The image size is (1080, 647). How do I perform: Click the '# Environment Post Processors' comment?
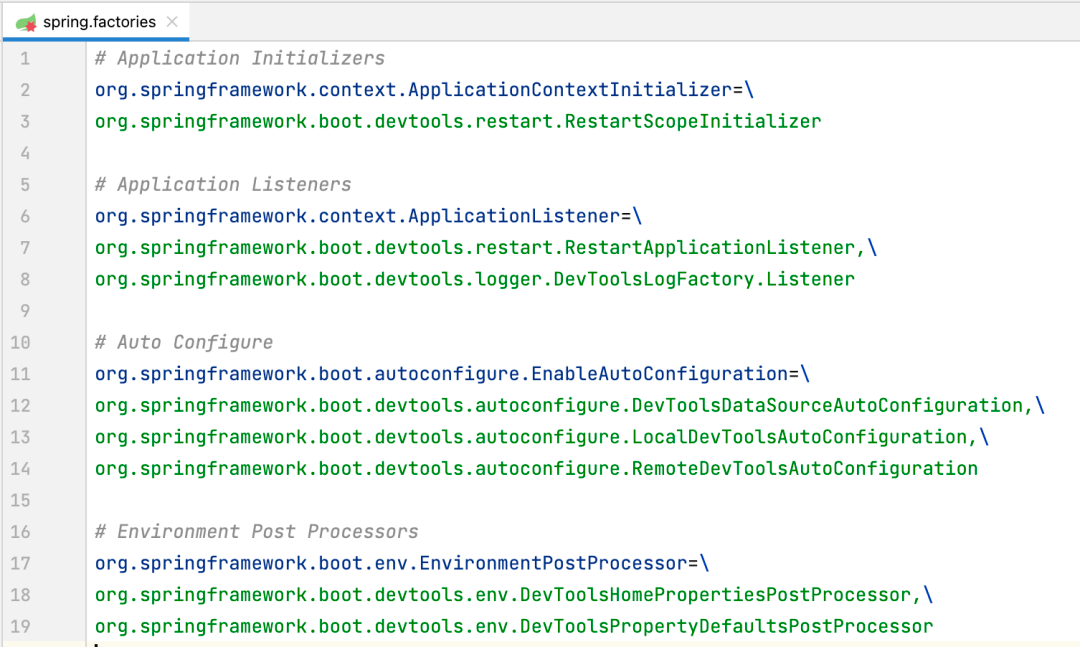257,532
